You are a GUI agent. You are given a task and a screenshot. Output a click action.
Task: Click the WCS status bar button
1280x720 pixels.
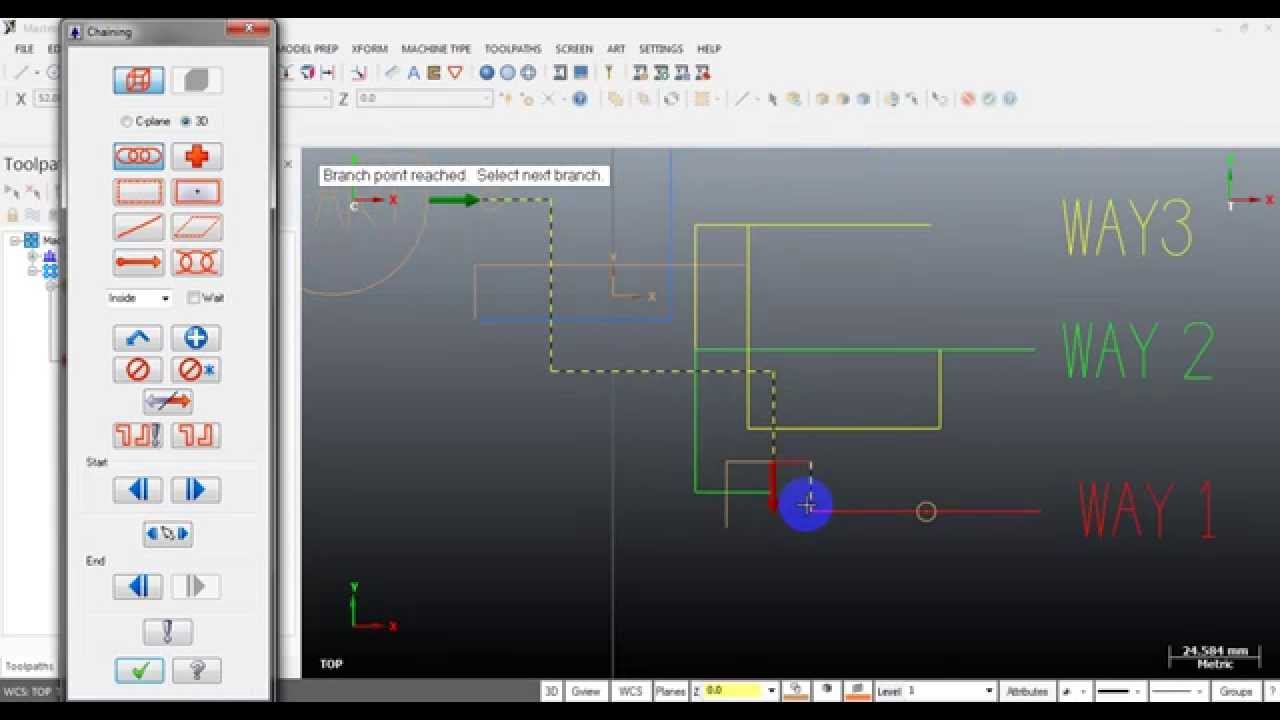pos(630,691)
